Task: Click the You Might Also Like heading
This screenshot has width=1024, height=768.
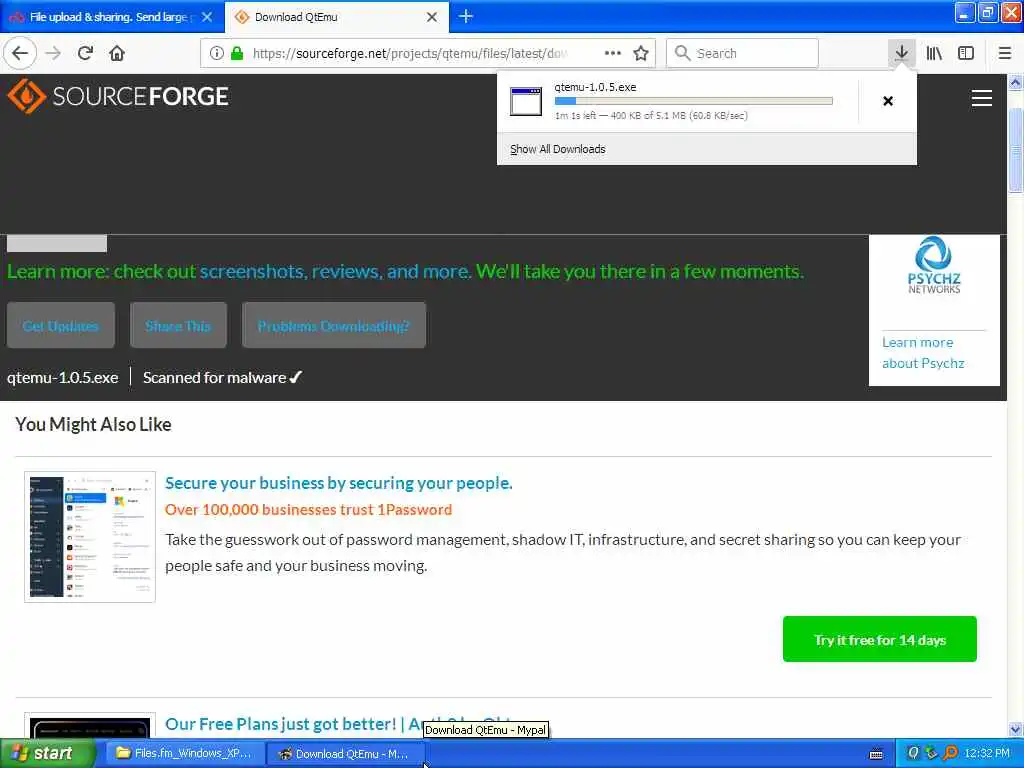Action: pos(93,424)
